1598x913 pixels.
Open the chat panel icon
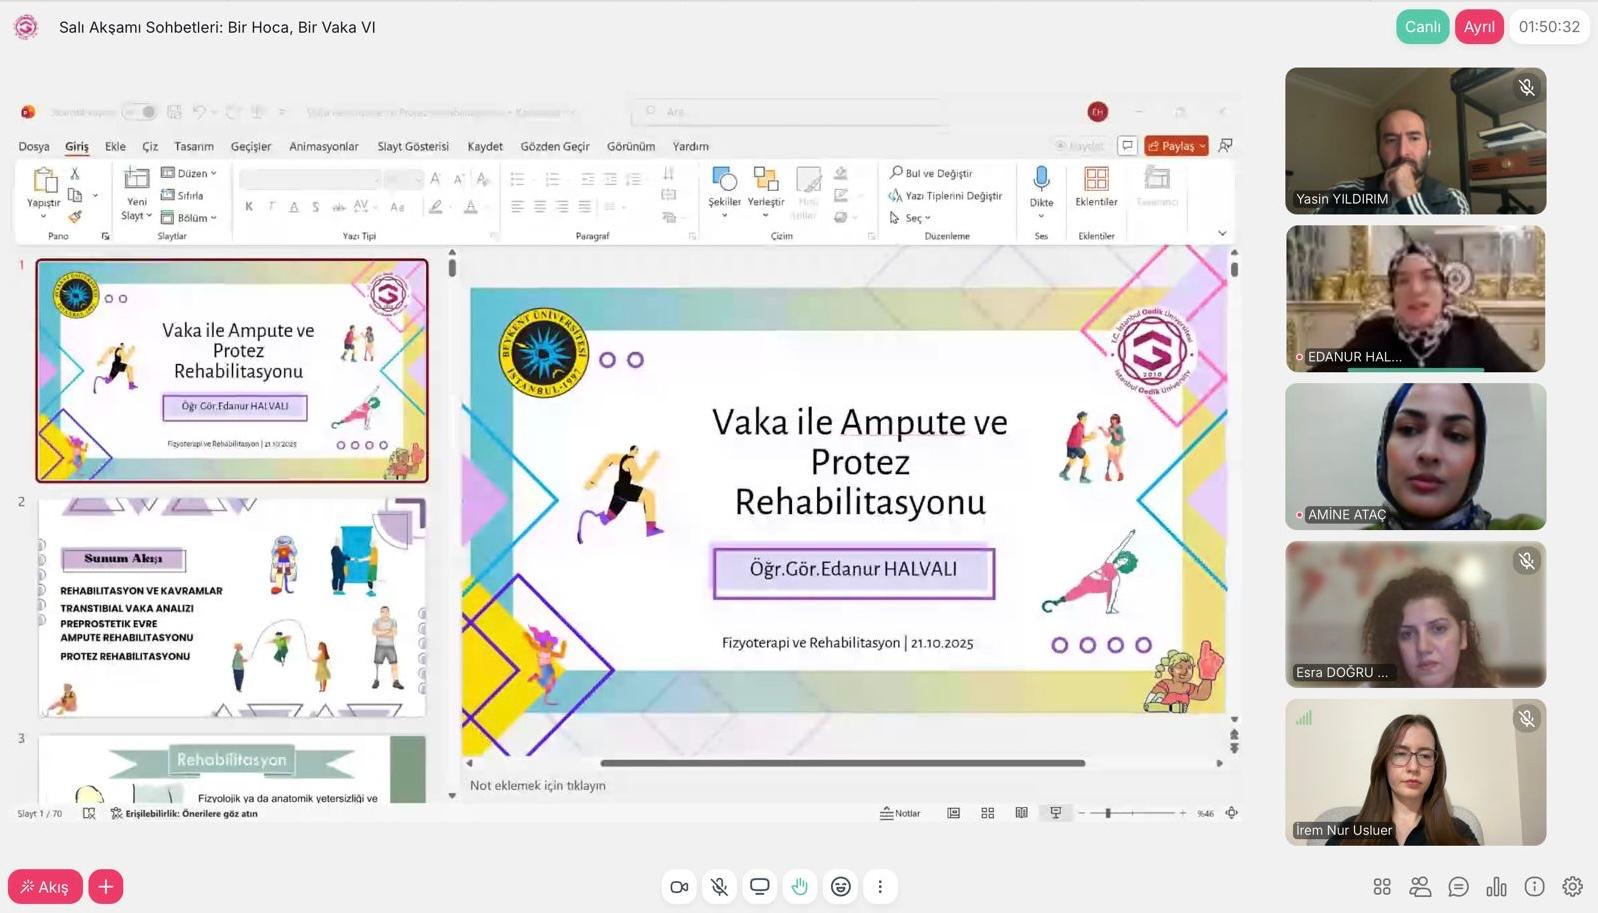coord(1458,887)
